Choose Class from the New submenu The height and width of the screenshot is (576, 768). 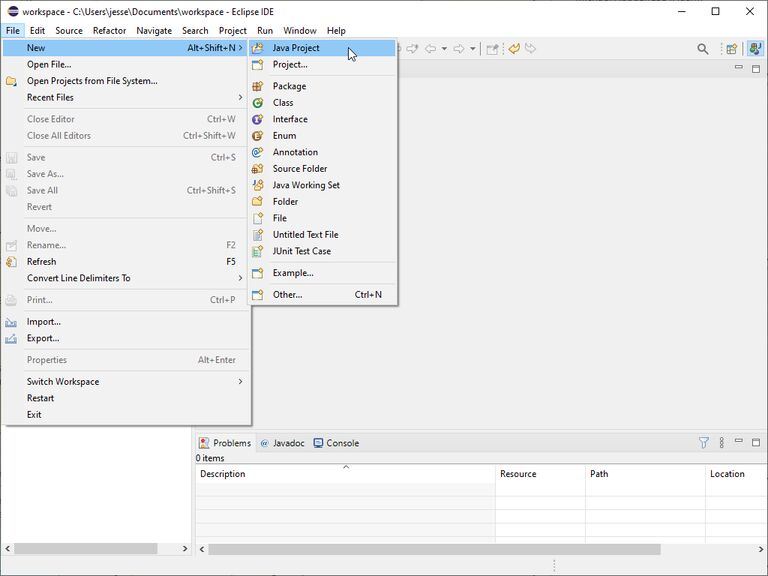[x=283, y=103]
